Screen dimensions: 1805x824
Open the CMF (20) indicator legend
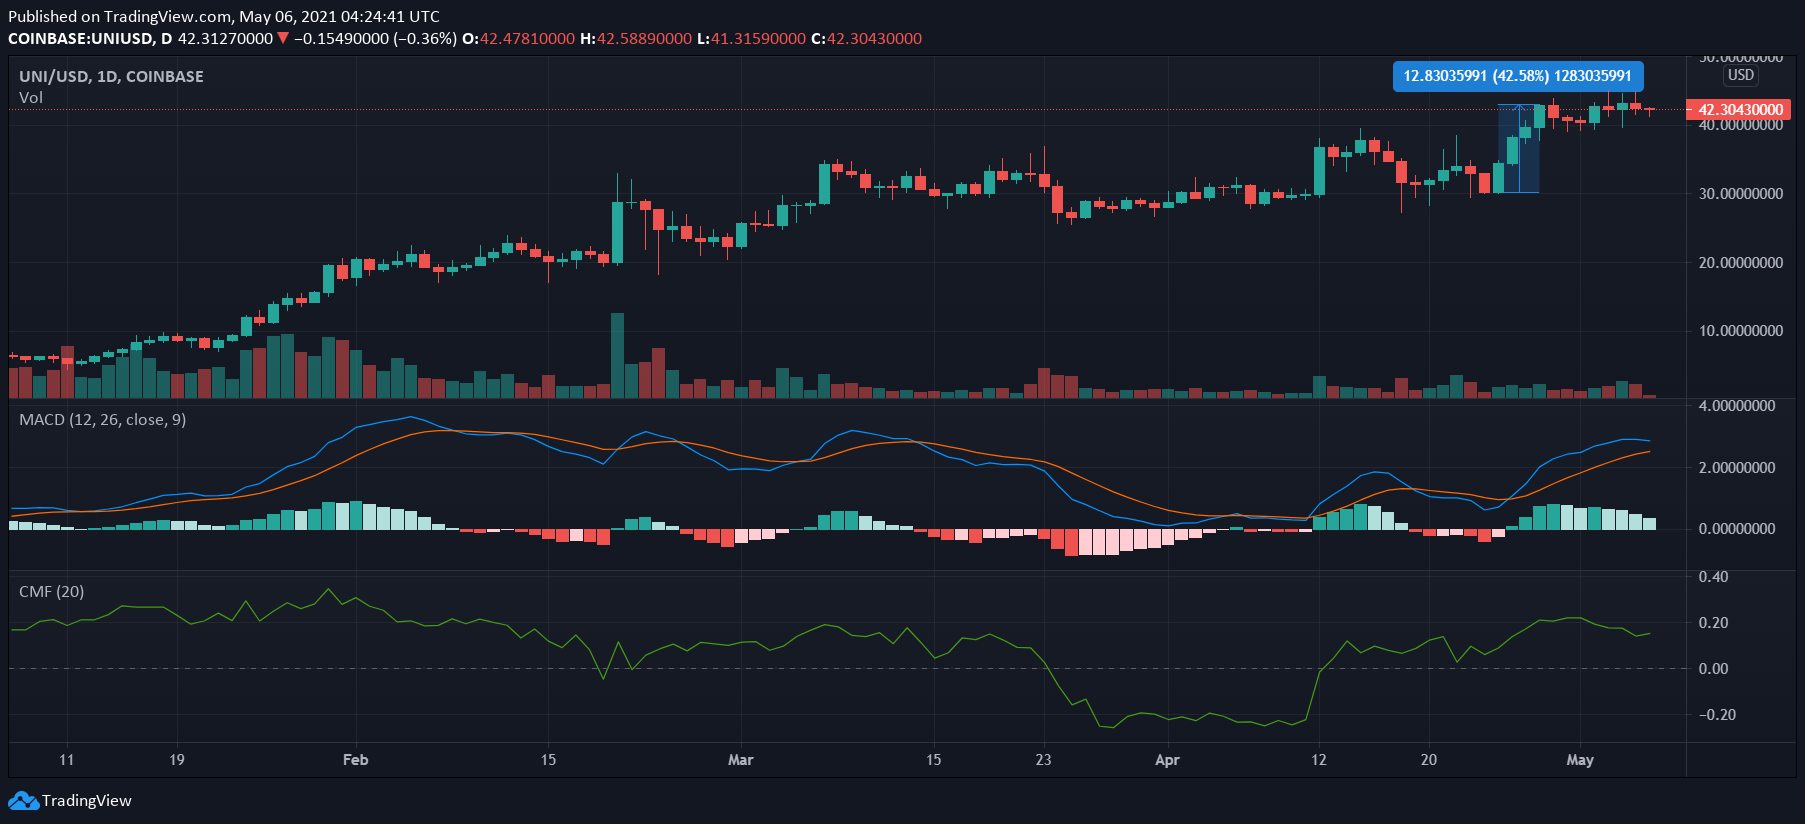[x=51, y=591]
